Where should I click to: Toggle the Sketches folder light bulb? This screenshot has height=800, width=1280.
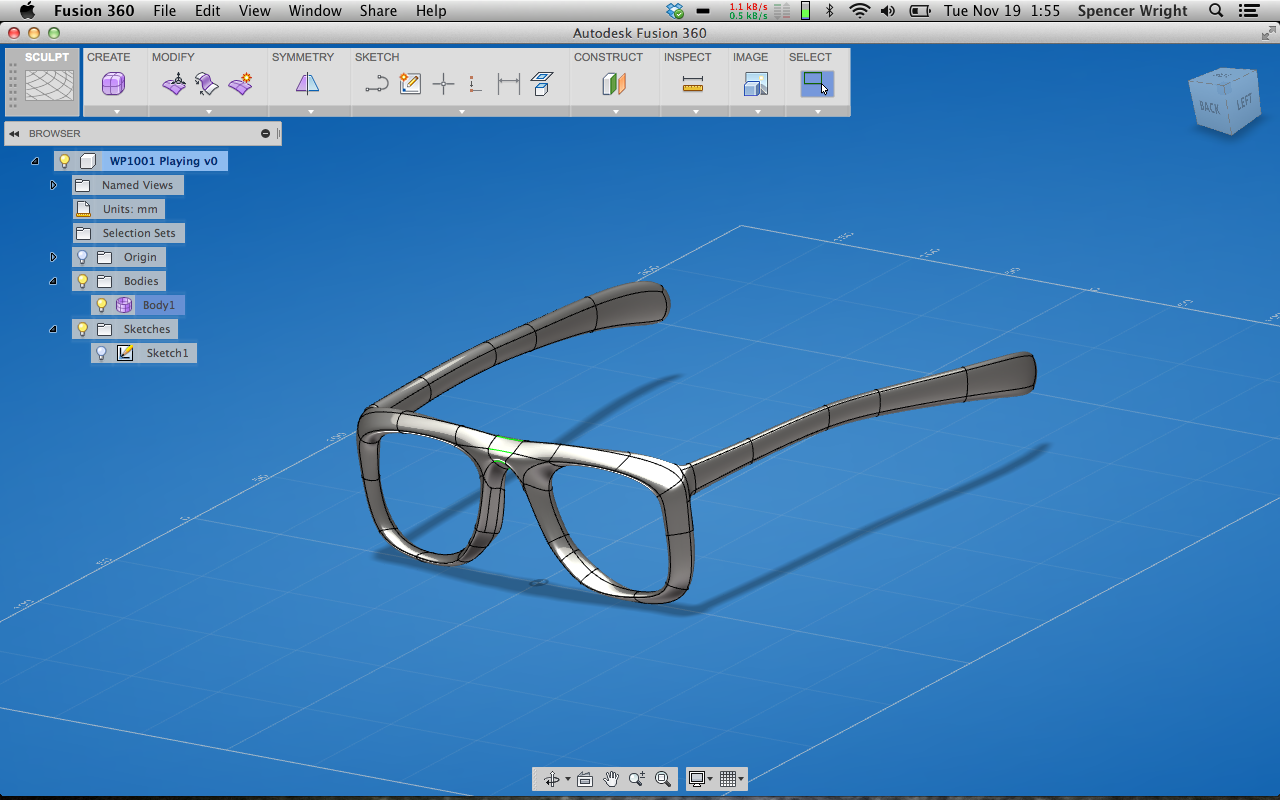click(x=82, y=329)
